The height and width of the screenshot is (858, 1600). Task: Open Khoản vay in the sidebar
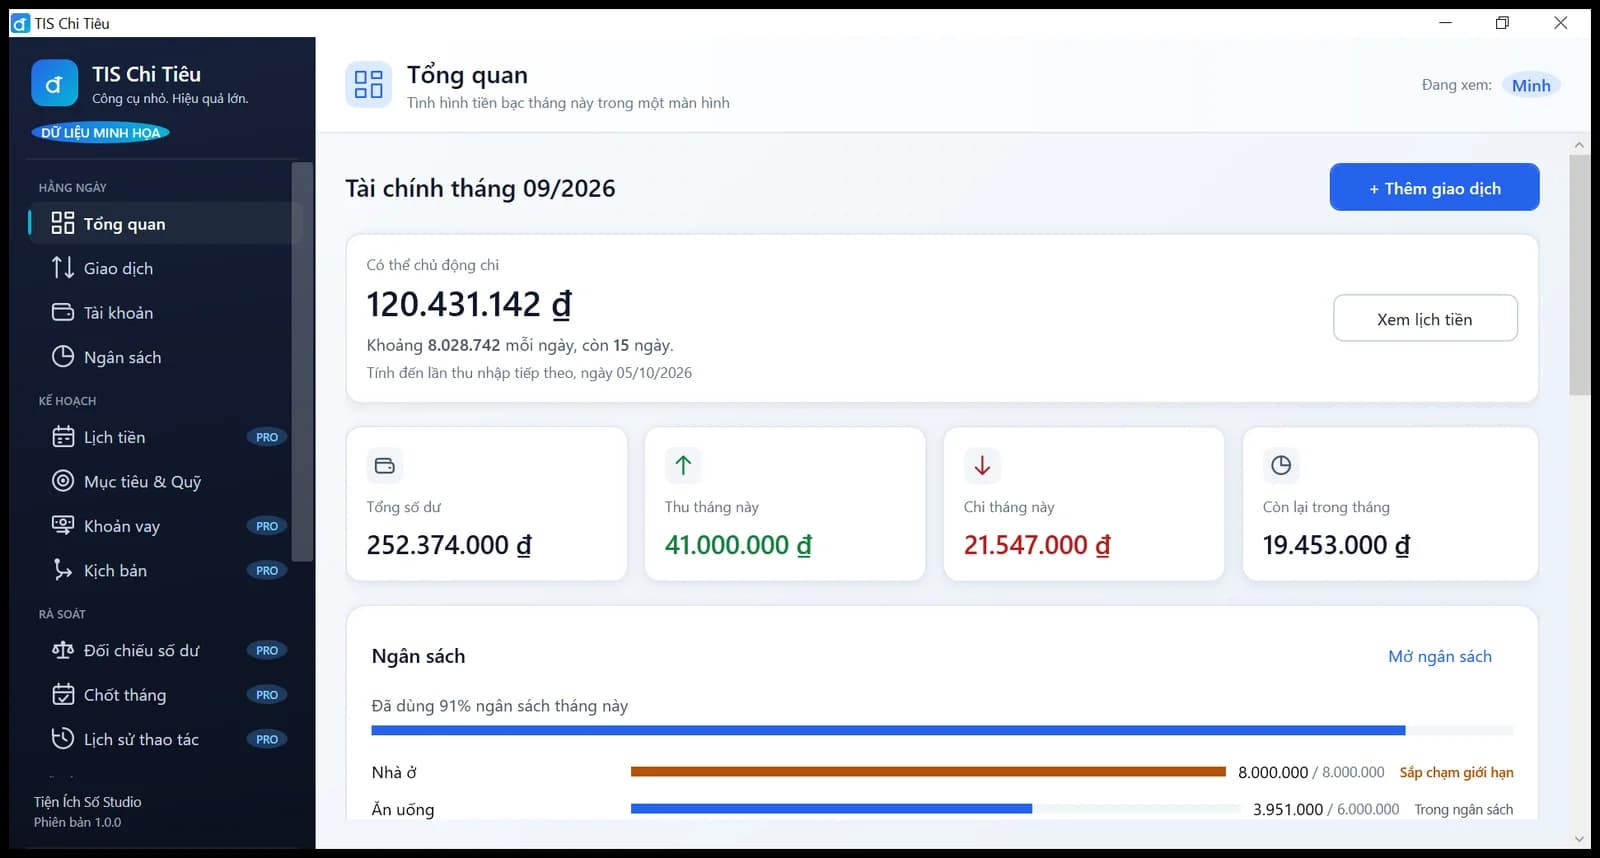tap(164, 526)
